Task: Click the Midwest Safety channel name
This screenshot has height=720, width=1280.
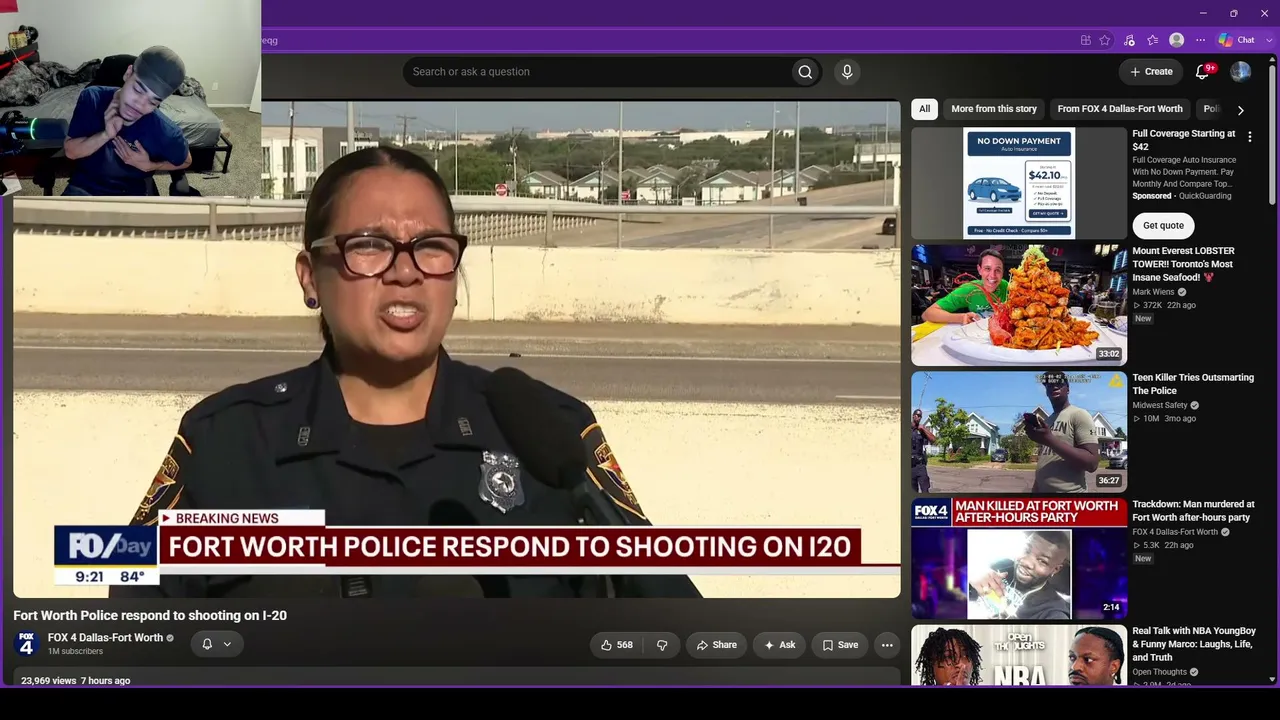Action: coord(1160,405)
